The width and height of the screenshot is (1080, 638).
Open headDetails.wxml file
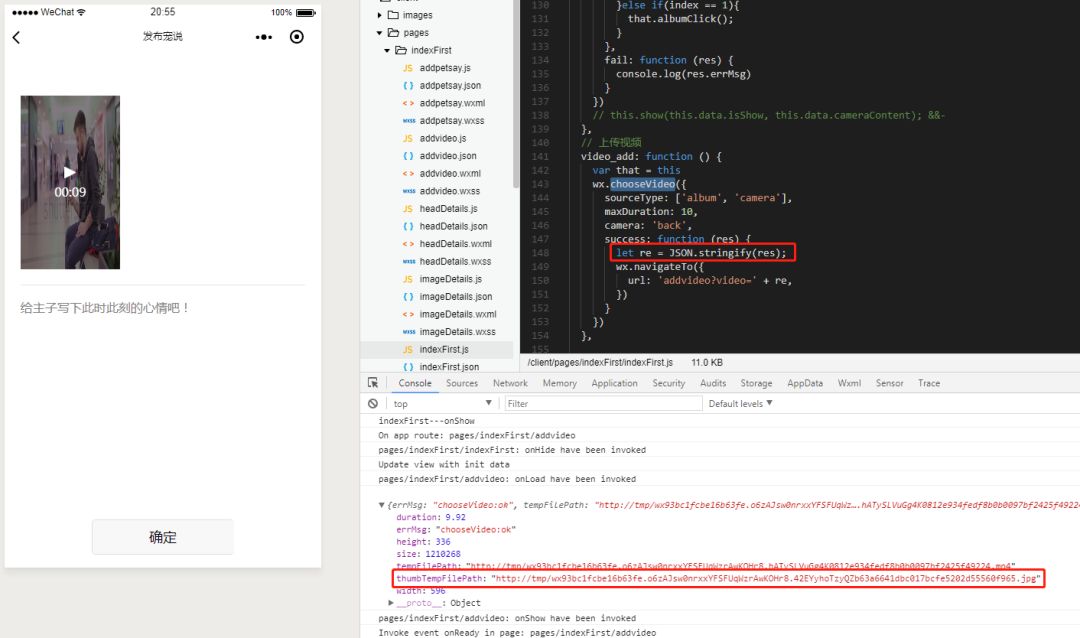tap(455, 244)
